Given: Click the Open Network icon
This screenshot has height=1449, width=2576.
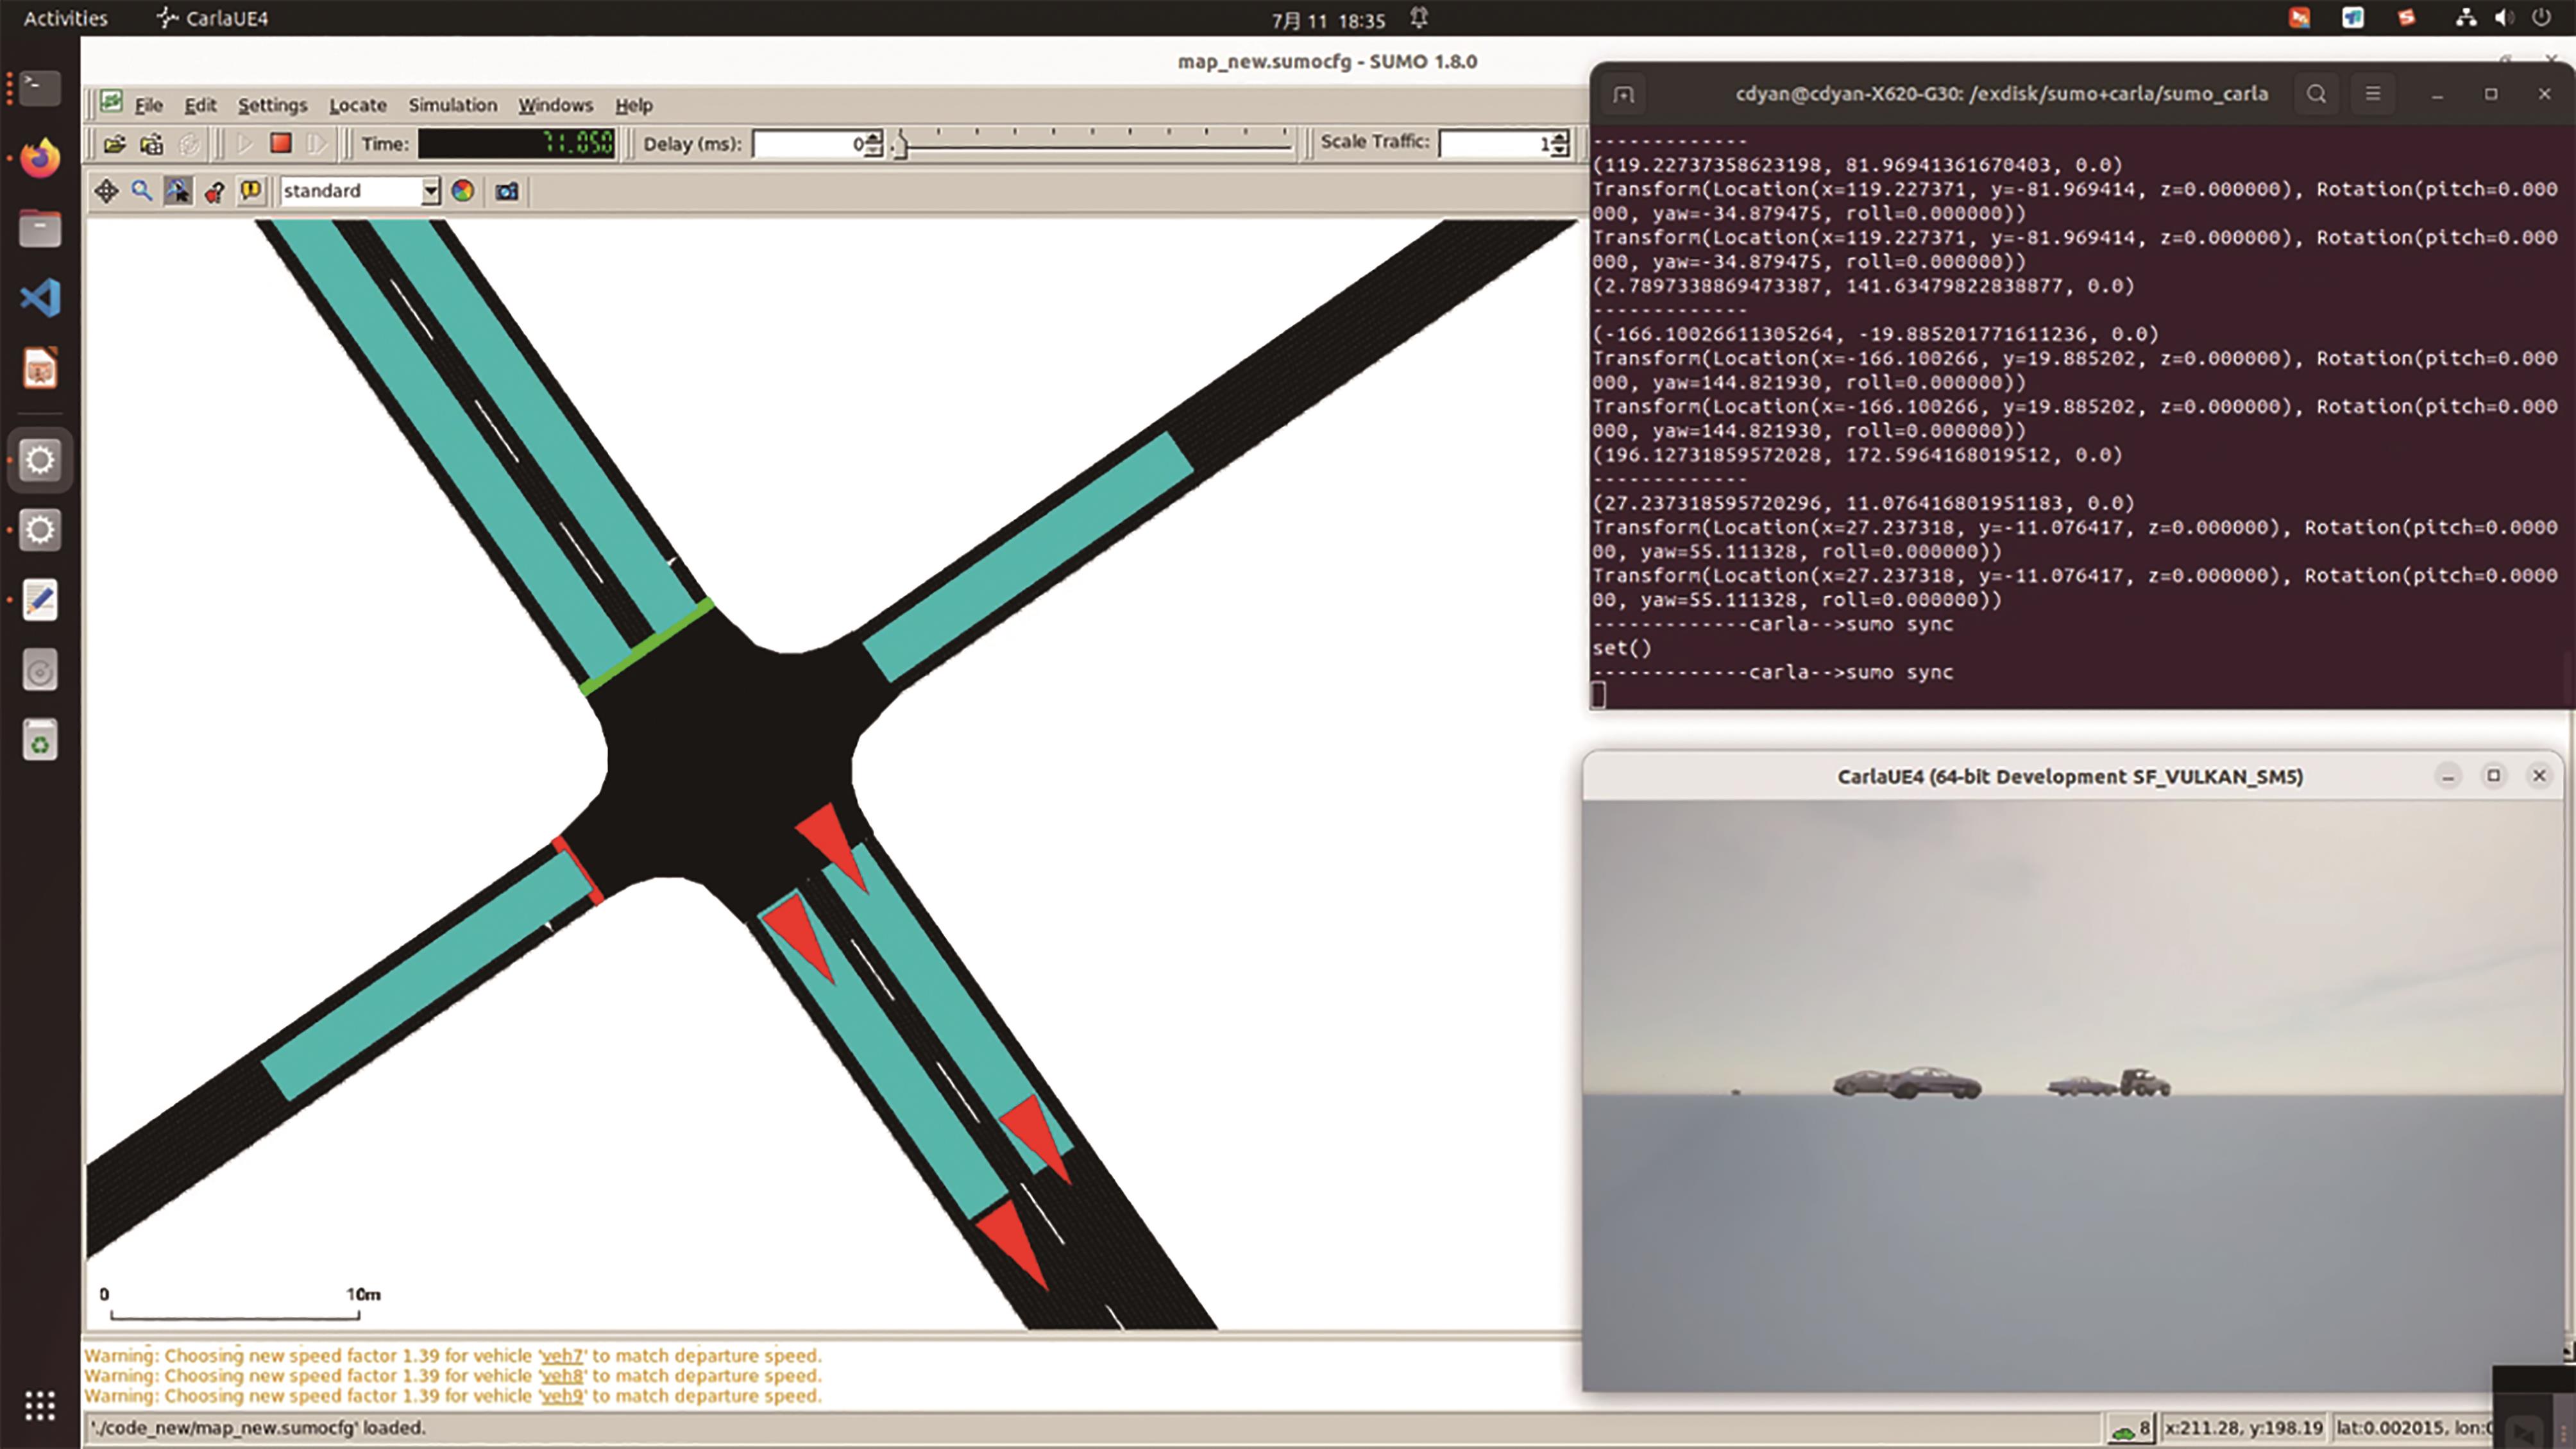Looking at the screenshot, I should click(151, 144).
